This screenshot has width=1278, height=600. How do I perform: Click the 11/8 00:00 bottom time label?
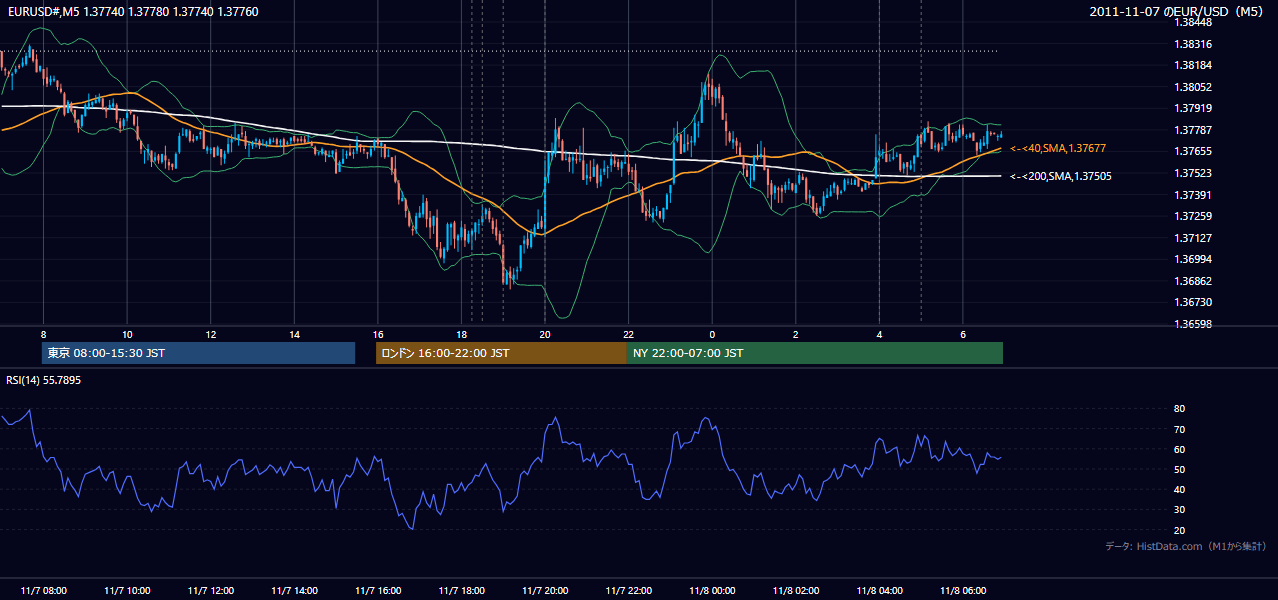click(712, 590)
